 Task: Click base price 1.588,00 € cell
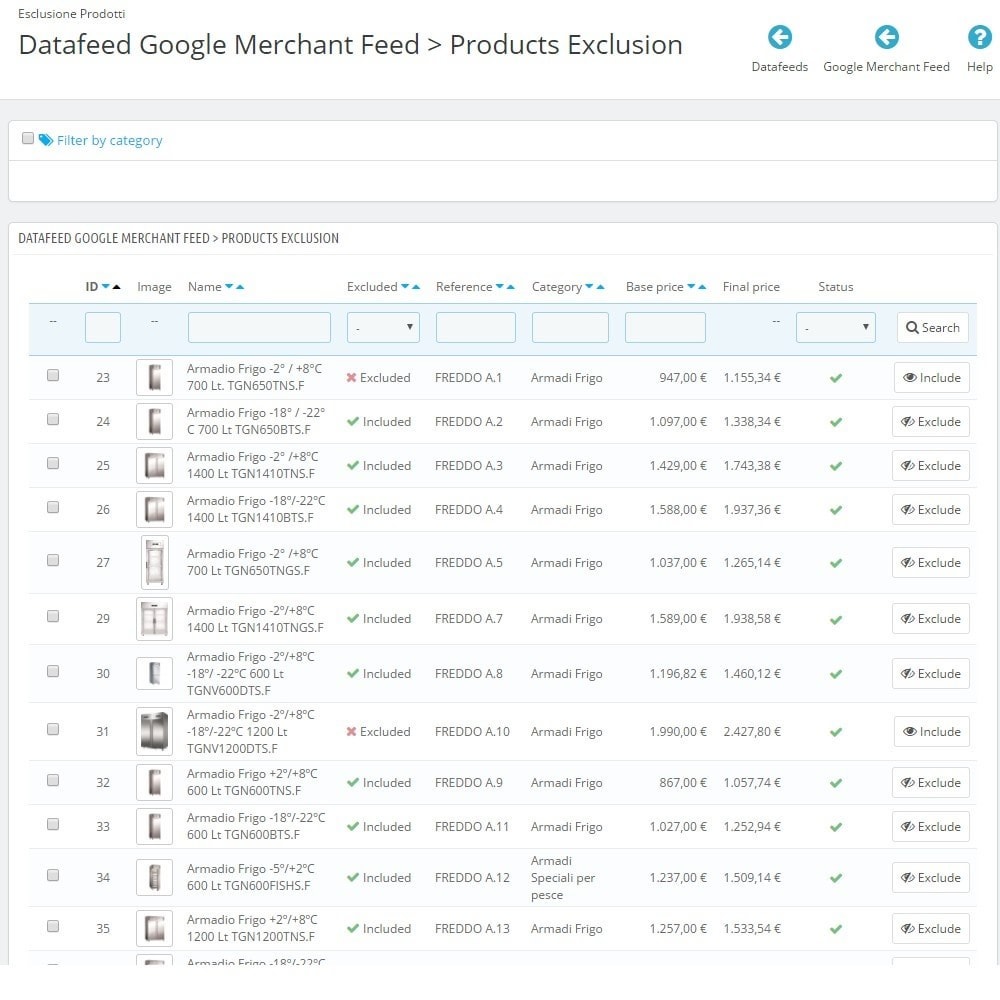pyautogui.click(x=678, y=510)
